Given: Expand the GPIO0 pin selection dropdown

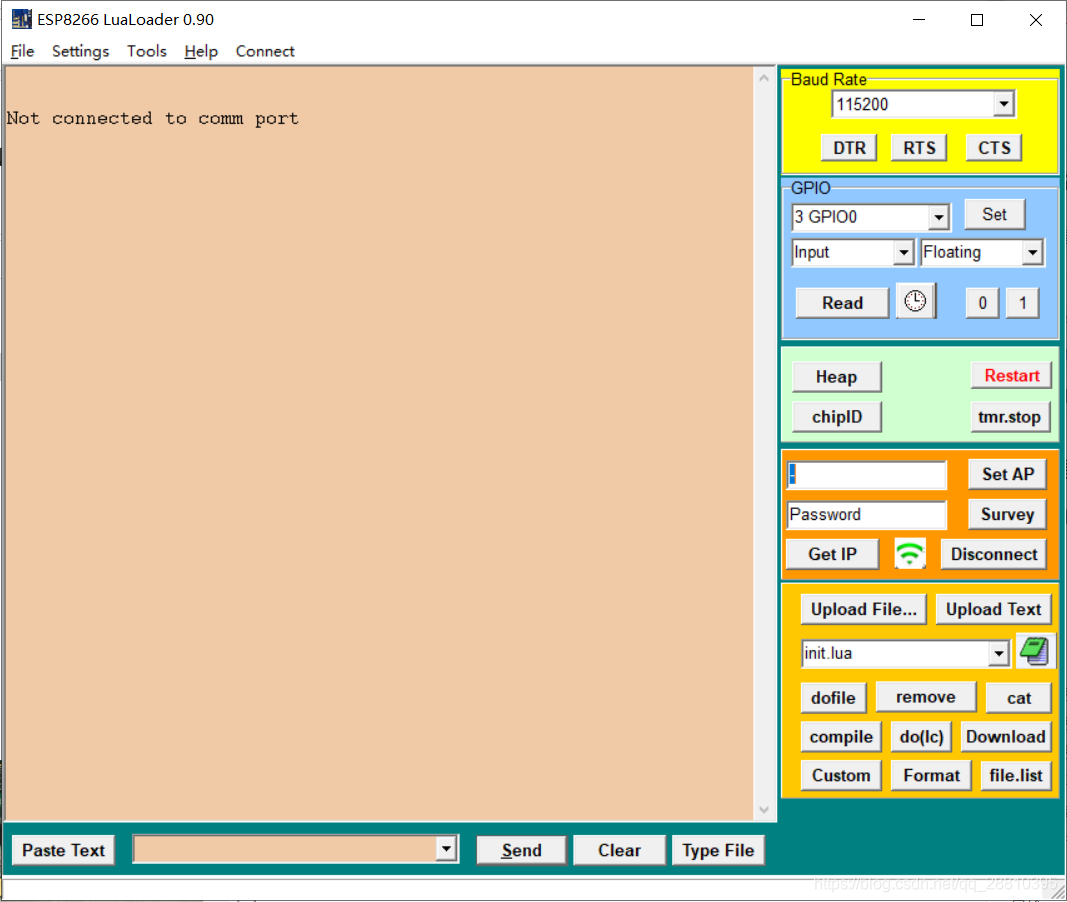Looking at the screenshot, I should click(937, 217).
